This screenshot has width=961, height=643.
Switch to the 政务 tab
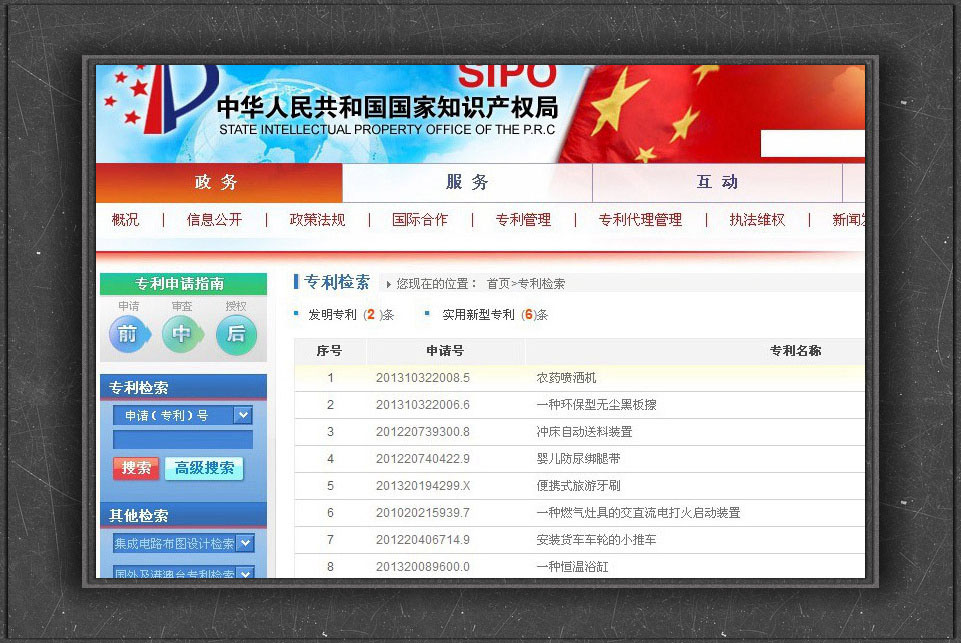pyautogui.click(x=218, y=182)
